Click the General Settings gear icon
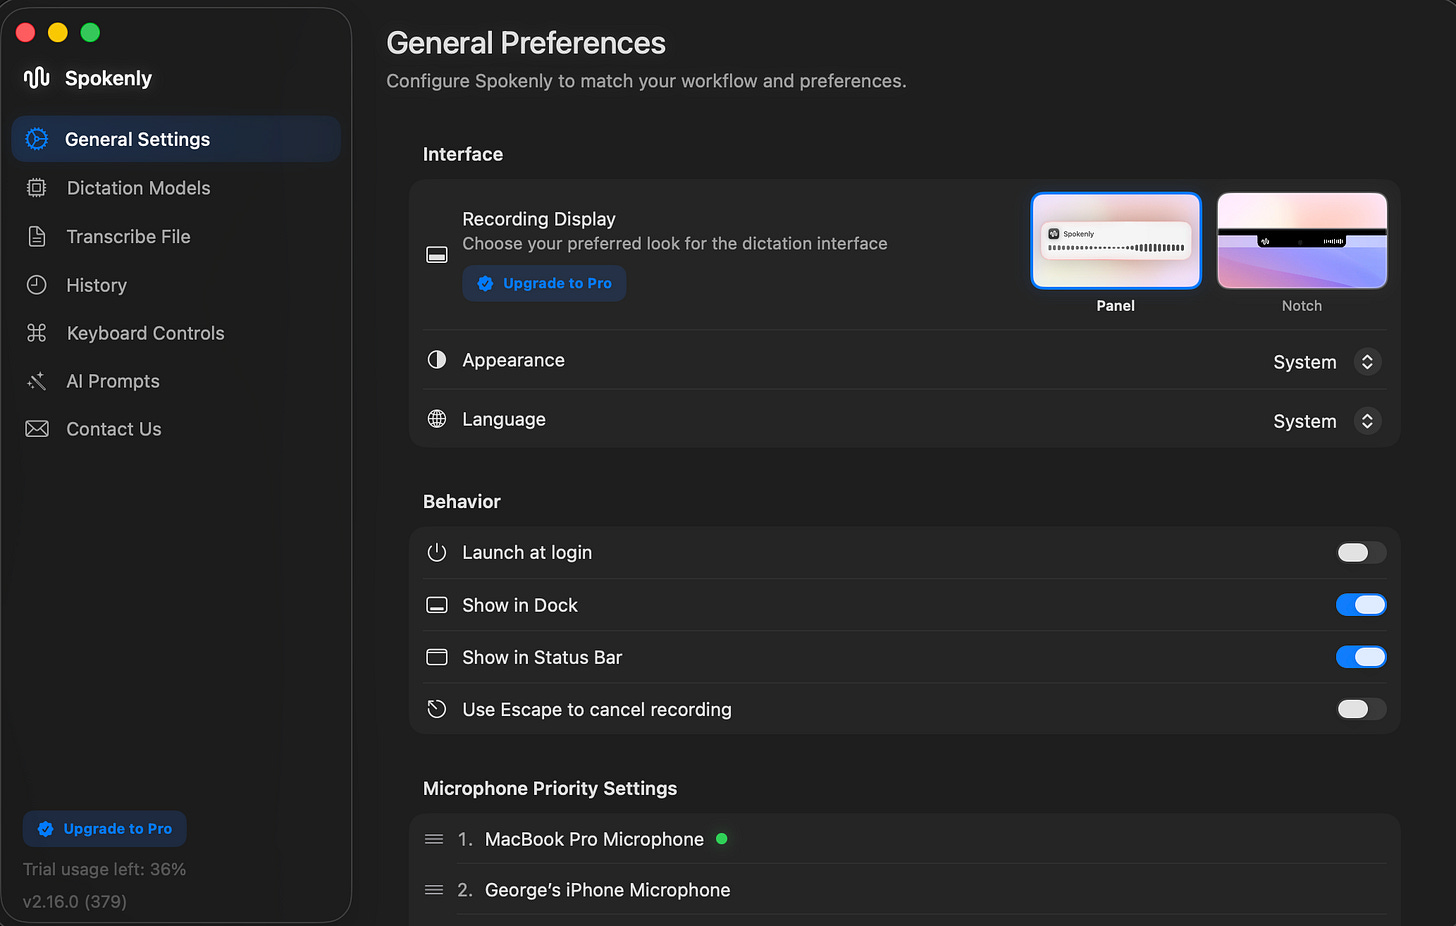Viewport: 1456px width, 926px height. point(37,139)
